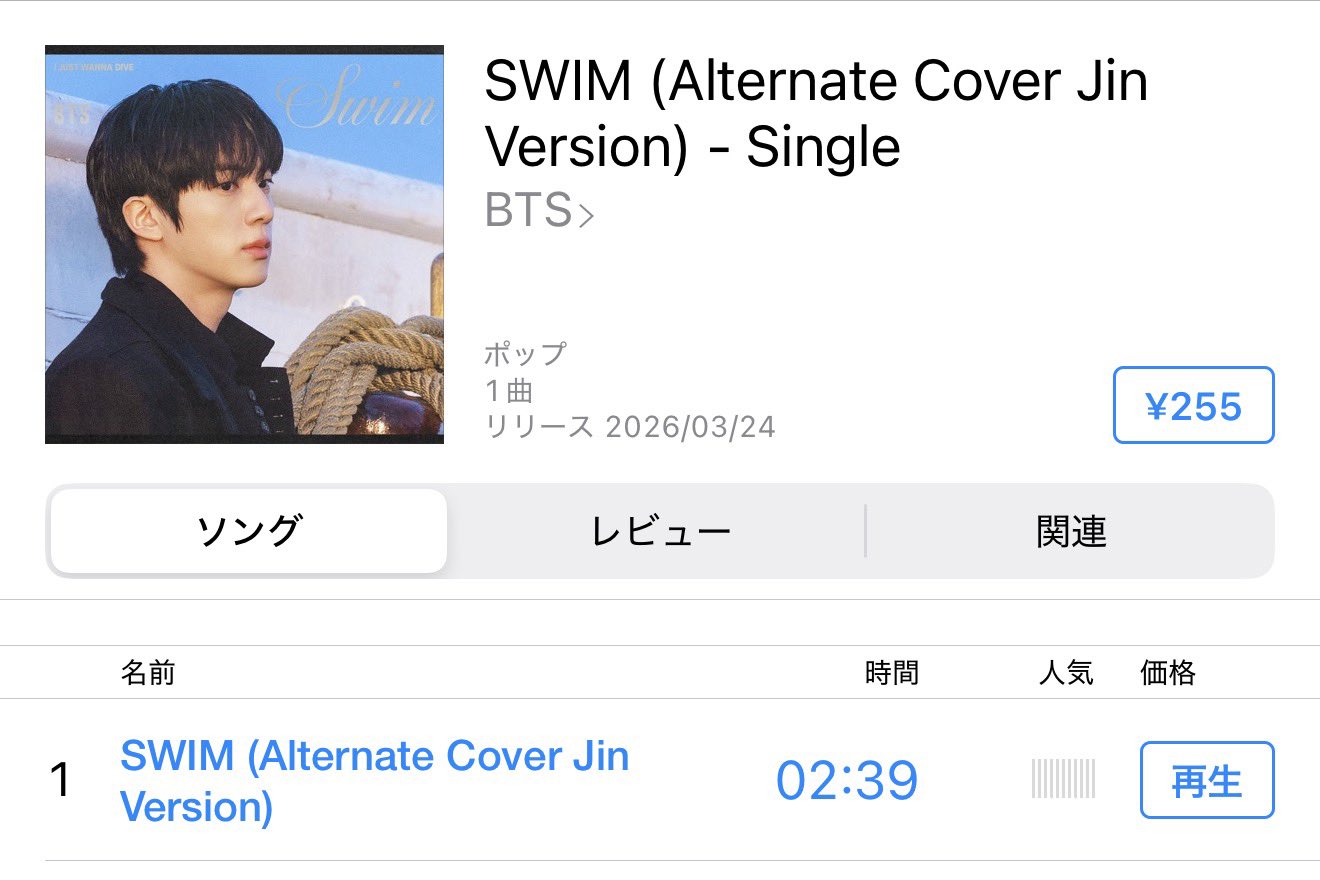The height and width of the screenshot is (880, 1320).
Task: Tap the popularity bar indicator for track 1
Action: point(1064,779)
